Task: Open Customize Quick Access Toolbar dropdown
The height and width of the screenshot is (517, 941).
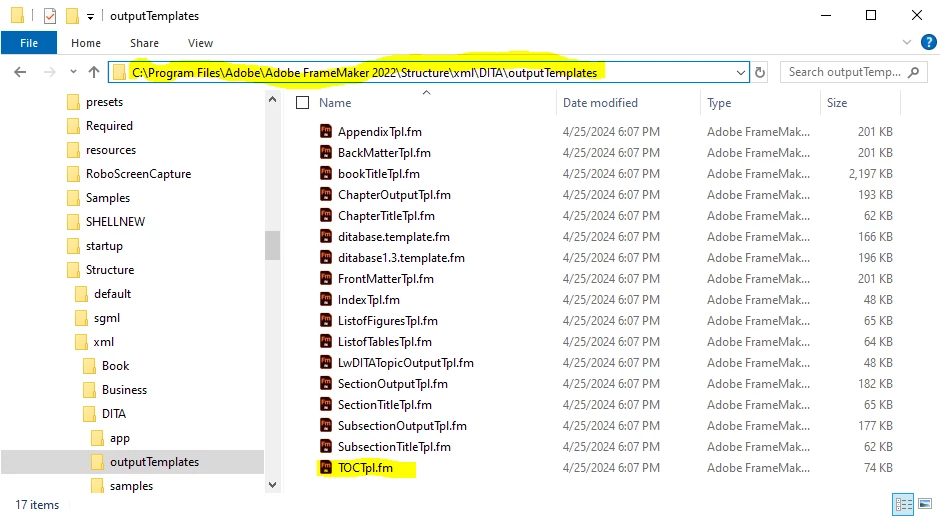Action: point(90,16)
